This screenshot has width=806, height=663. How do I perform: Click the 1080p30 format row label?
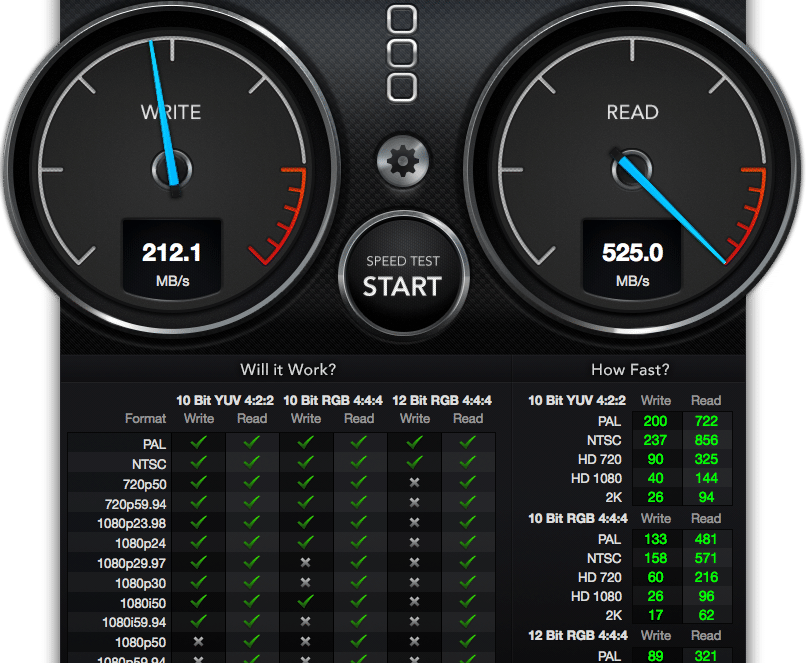click(x=141, y=584)
